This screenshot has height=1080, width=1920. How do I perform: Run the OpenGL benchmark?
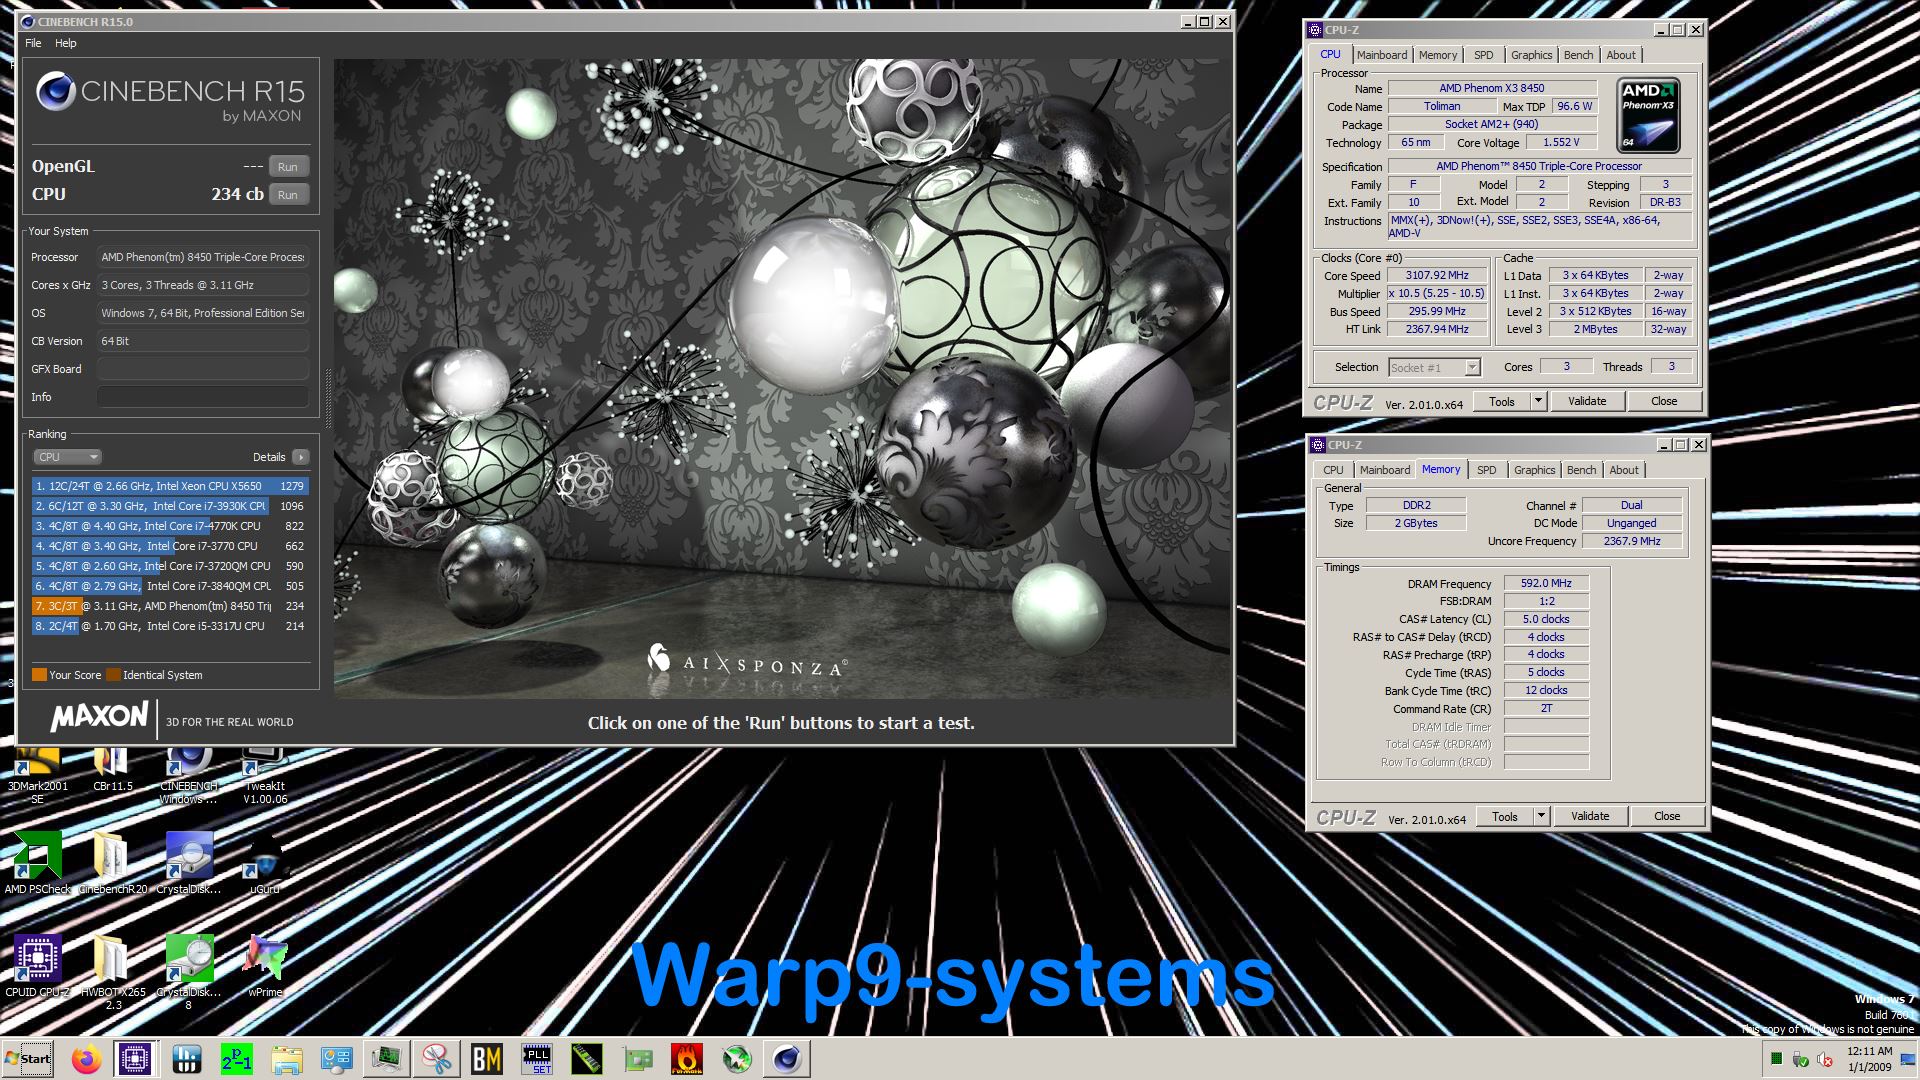[288, 167]
